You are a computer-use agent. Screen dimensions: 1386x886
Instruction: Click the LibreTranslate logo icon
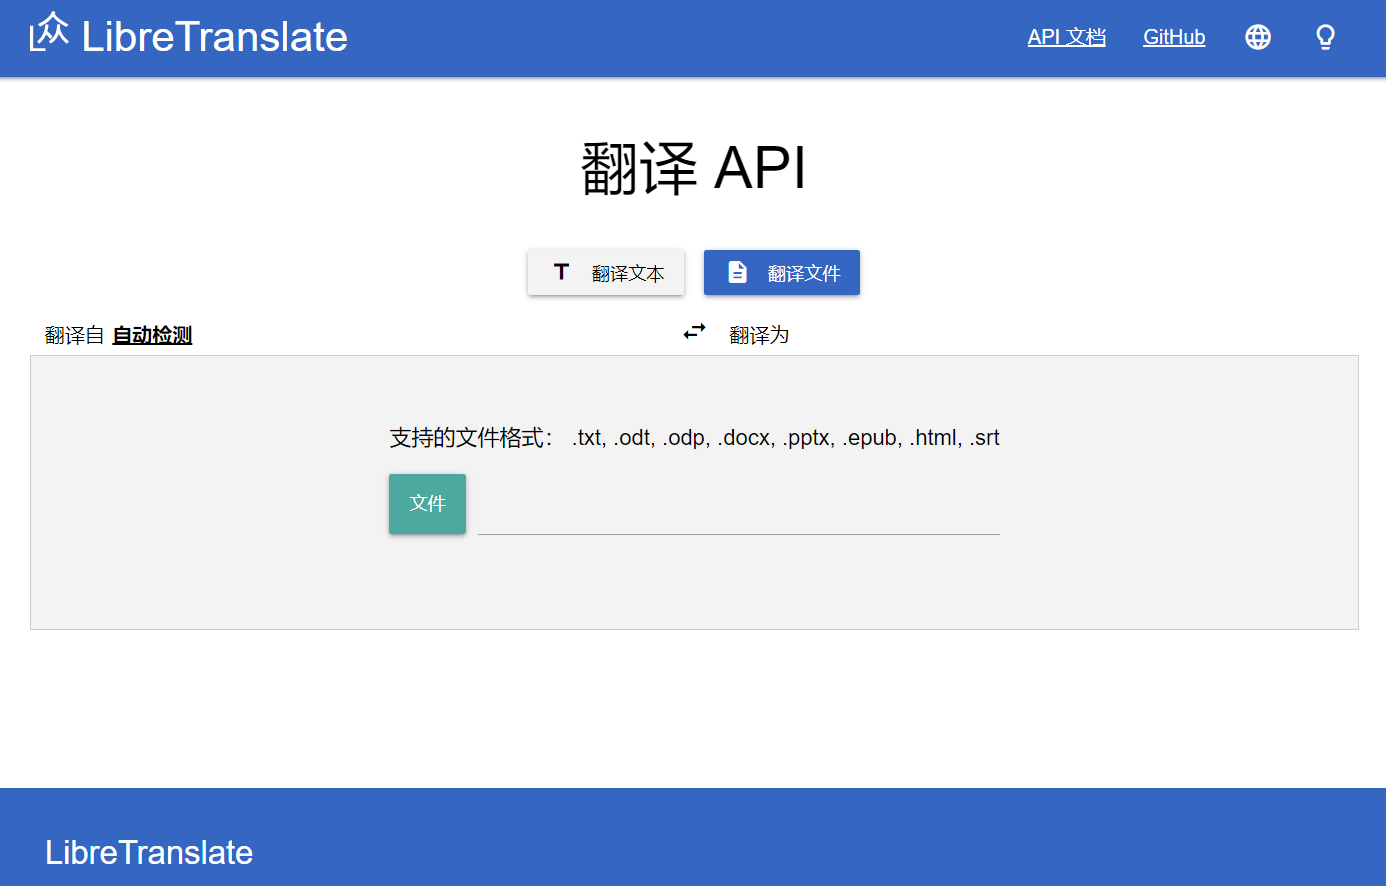tap(49, 33)
